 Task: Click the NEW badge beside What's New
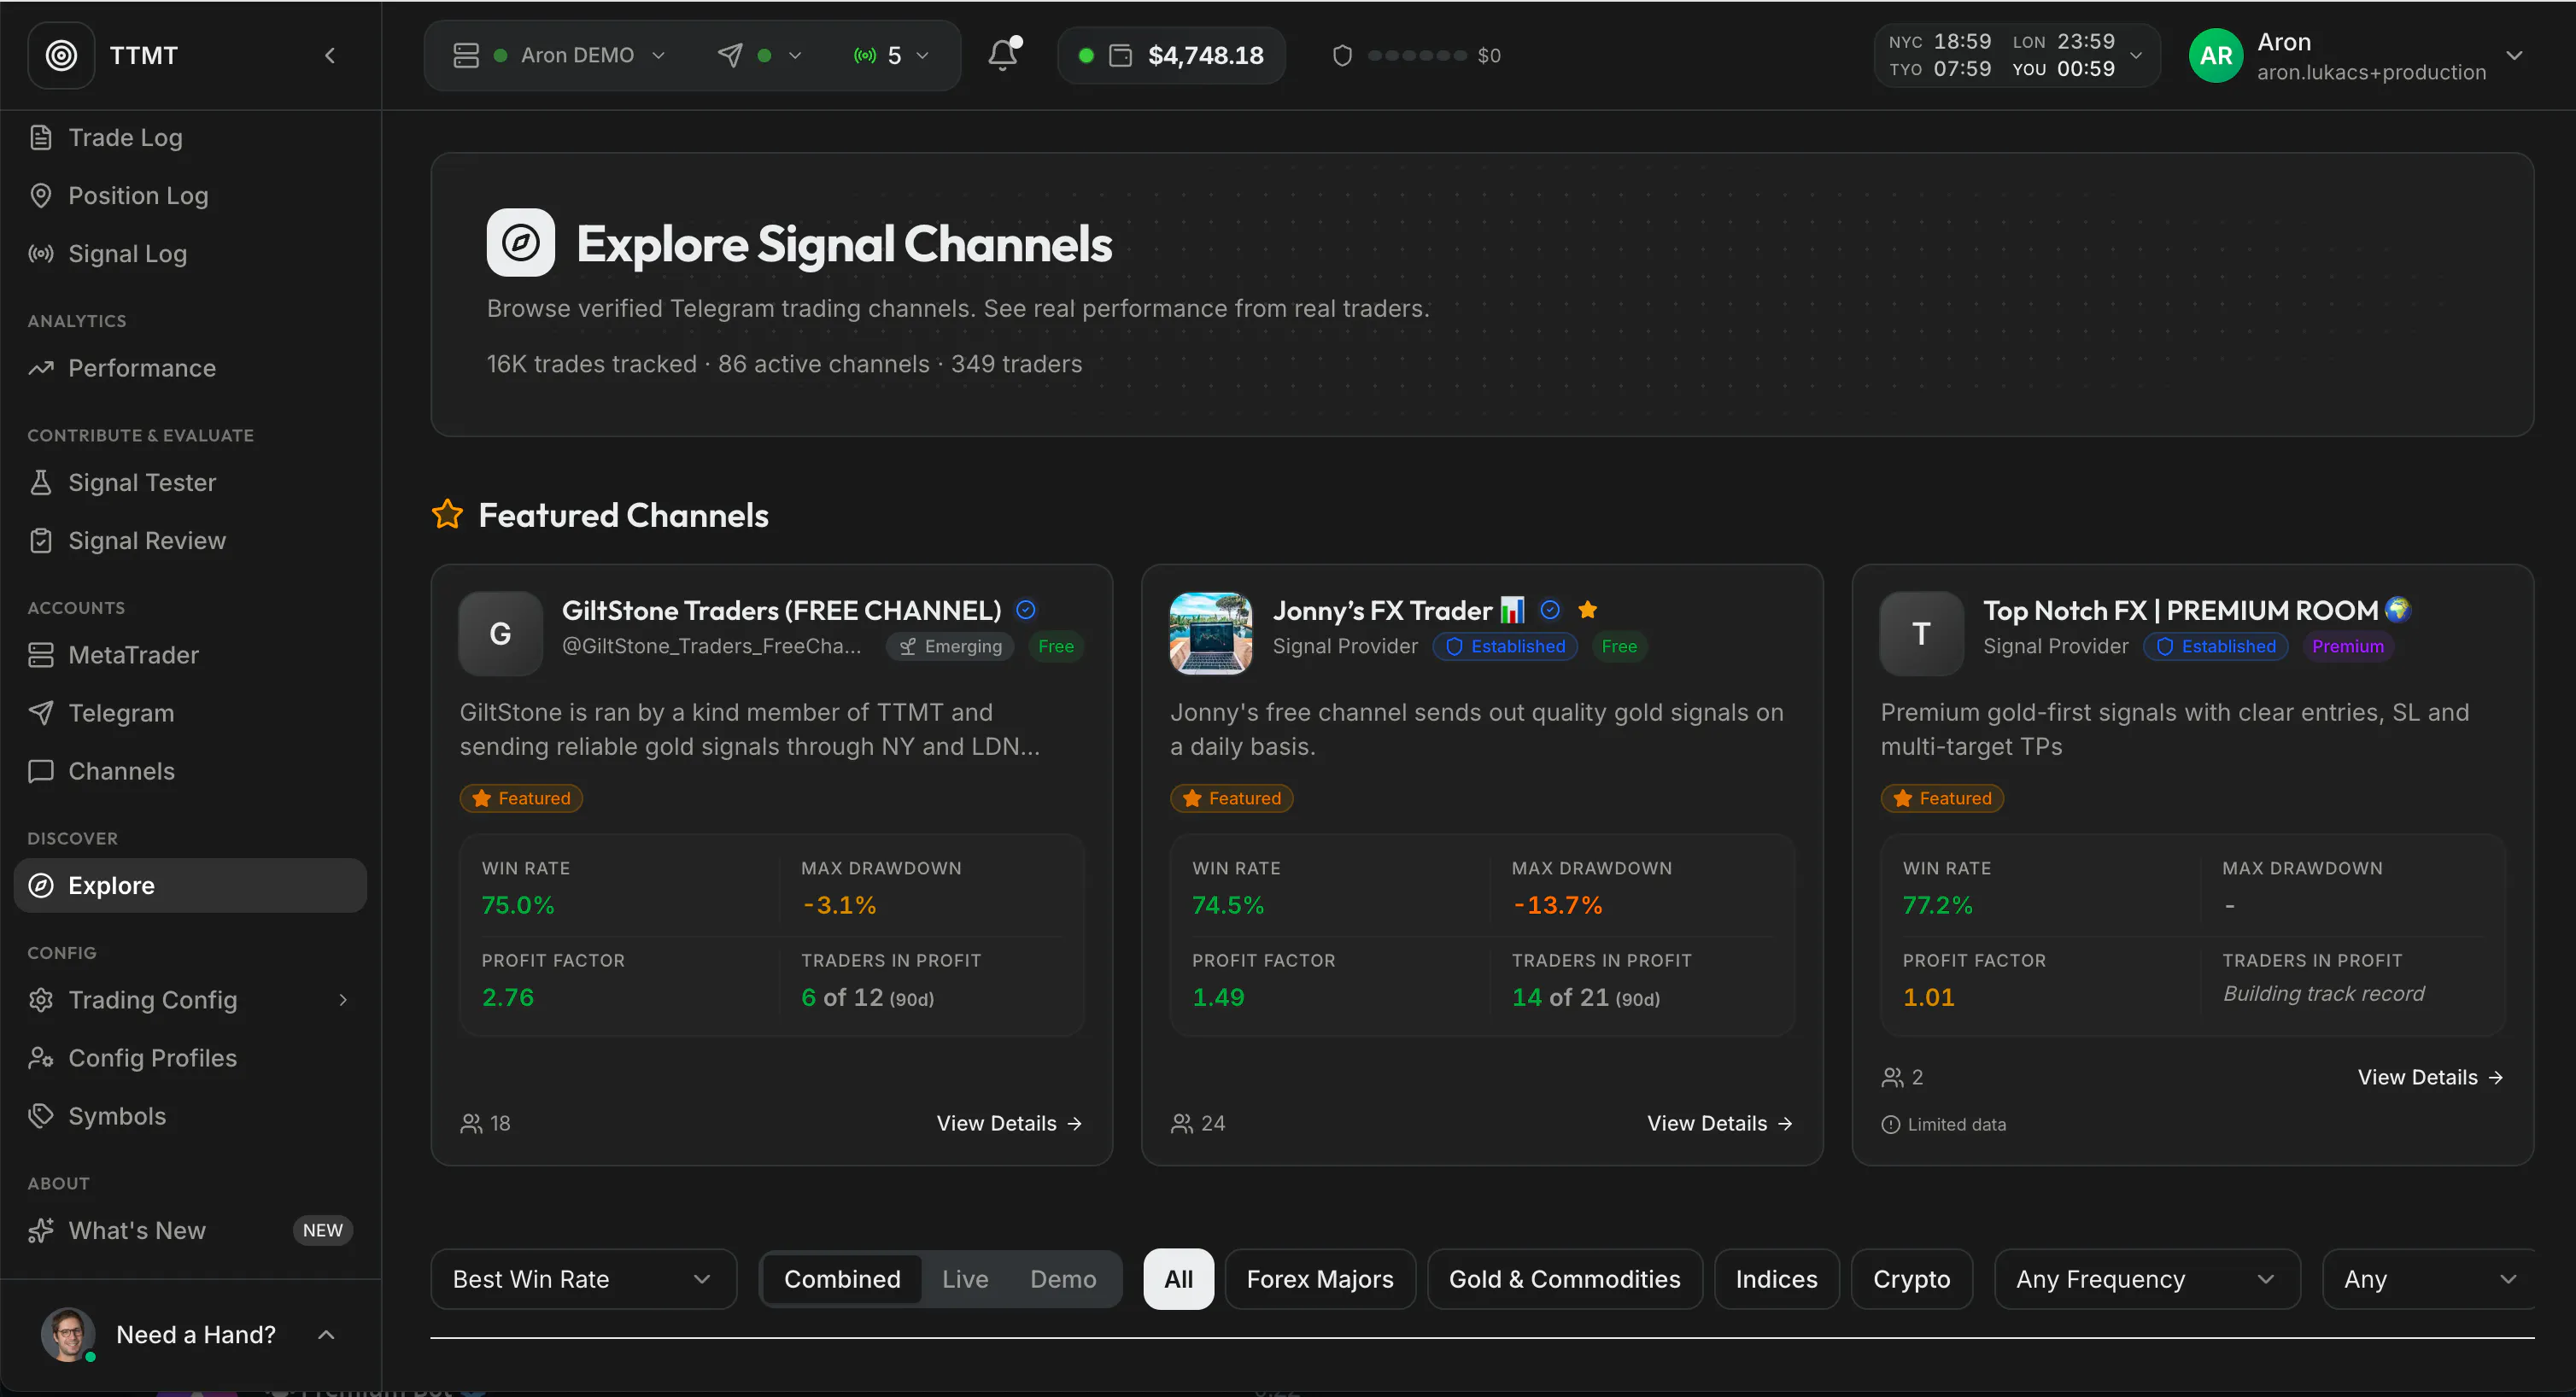click(322, 1230)
